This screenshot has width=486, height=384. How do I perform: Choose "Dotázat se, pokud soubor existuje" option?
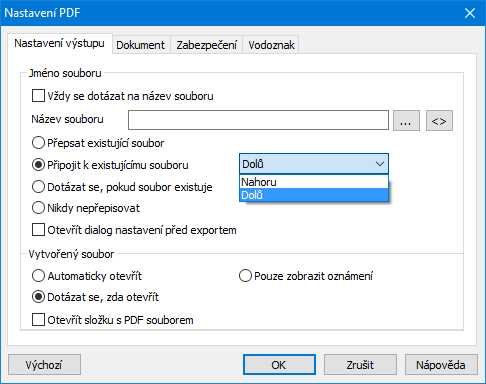point(38,187)
